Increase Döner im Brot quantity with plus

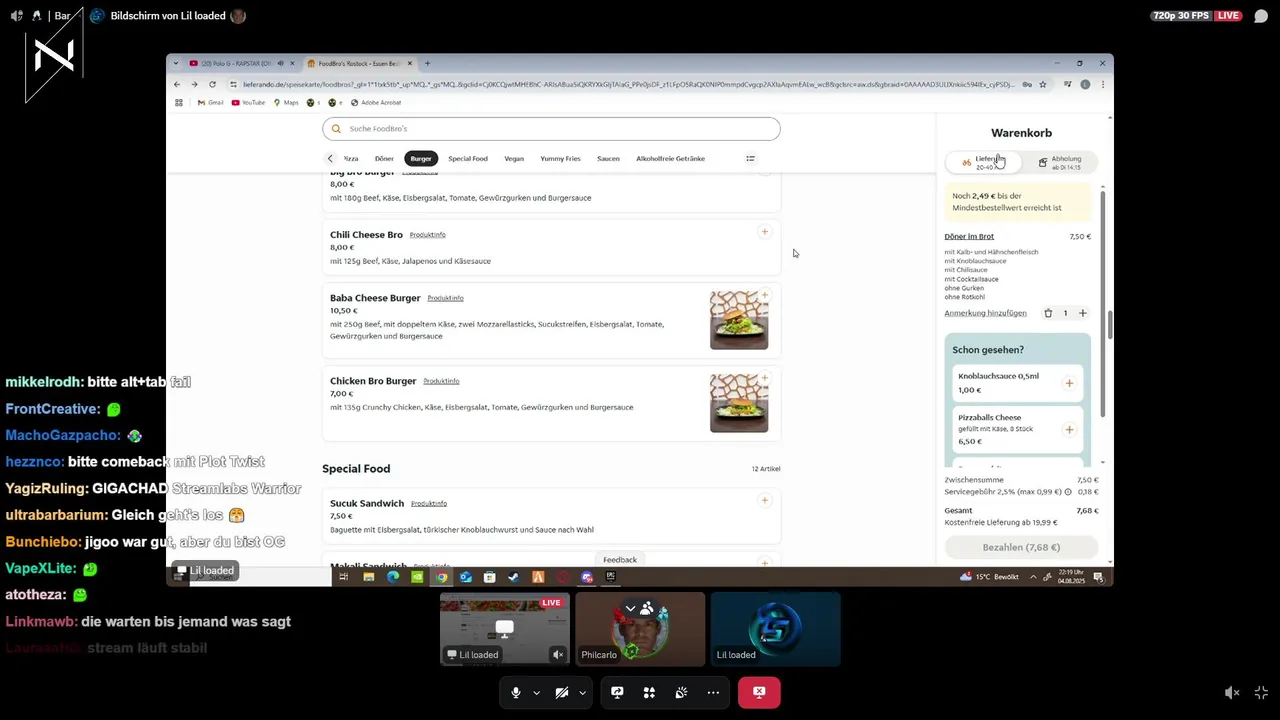(1082, 313)
